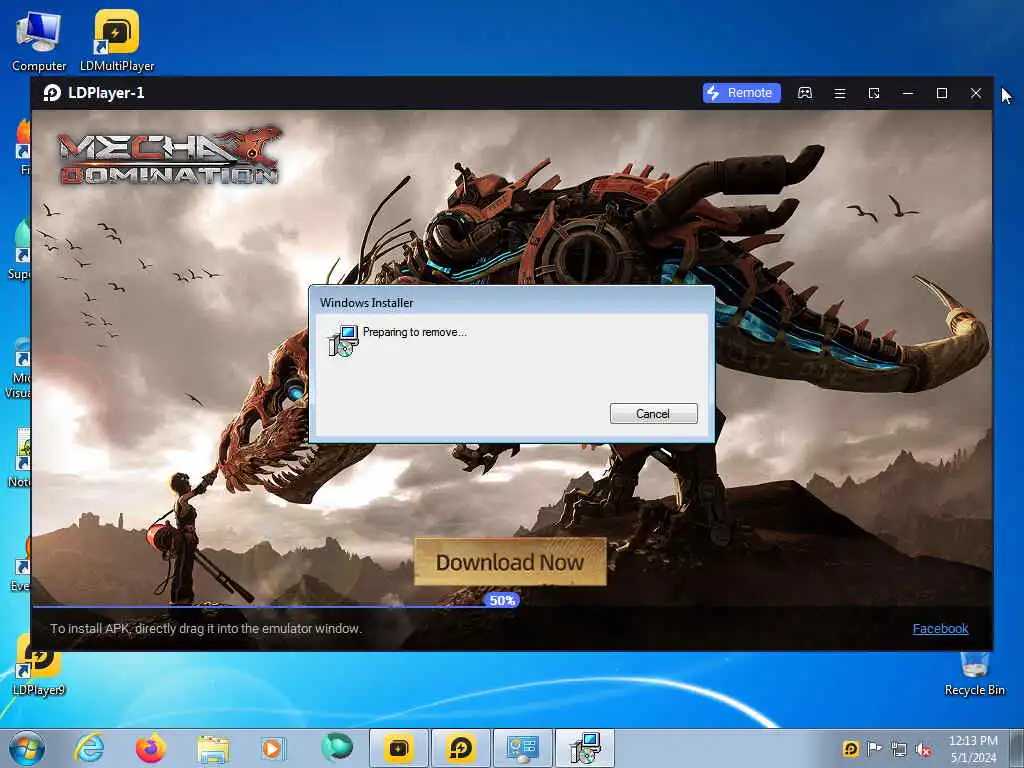1024x768 pixels.
Task: Select the LDPlayer9 desktop shortcut
Action: coord(39,666)
